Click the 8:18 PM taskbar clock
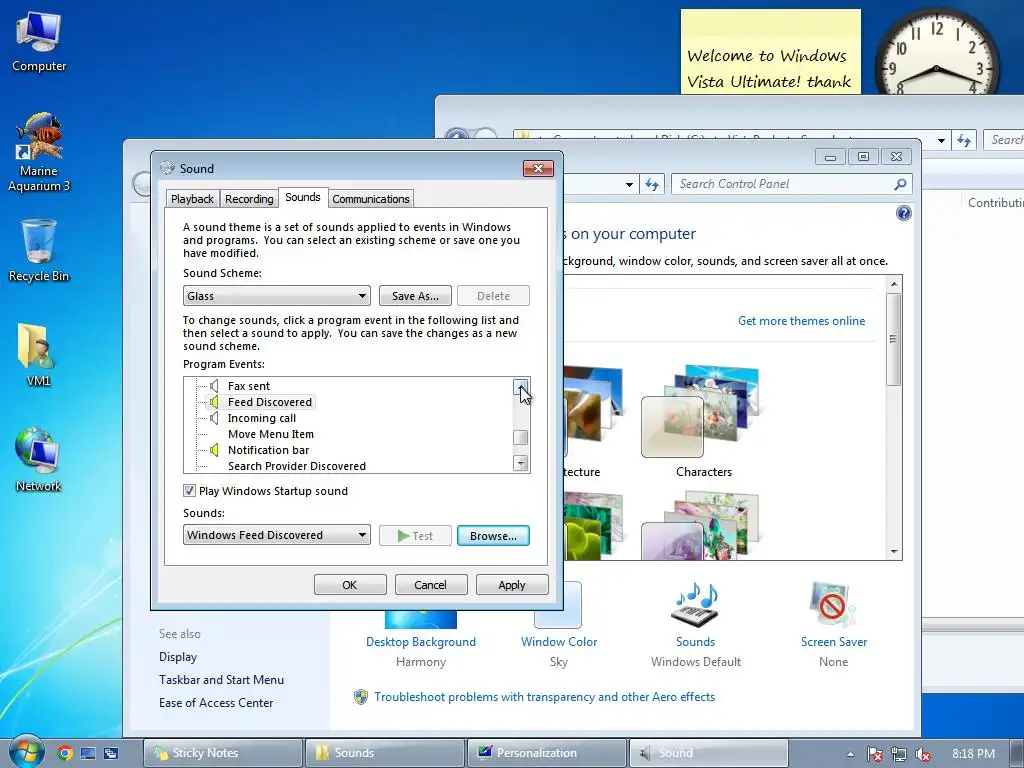This screenshot has width=1024, height=768. (x=973, y=754)
